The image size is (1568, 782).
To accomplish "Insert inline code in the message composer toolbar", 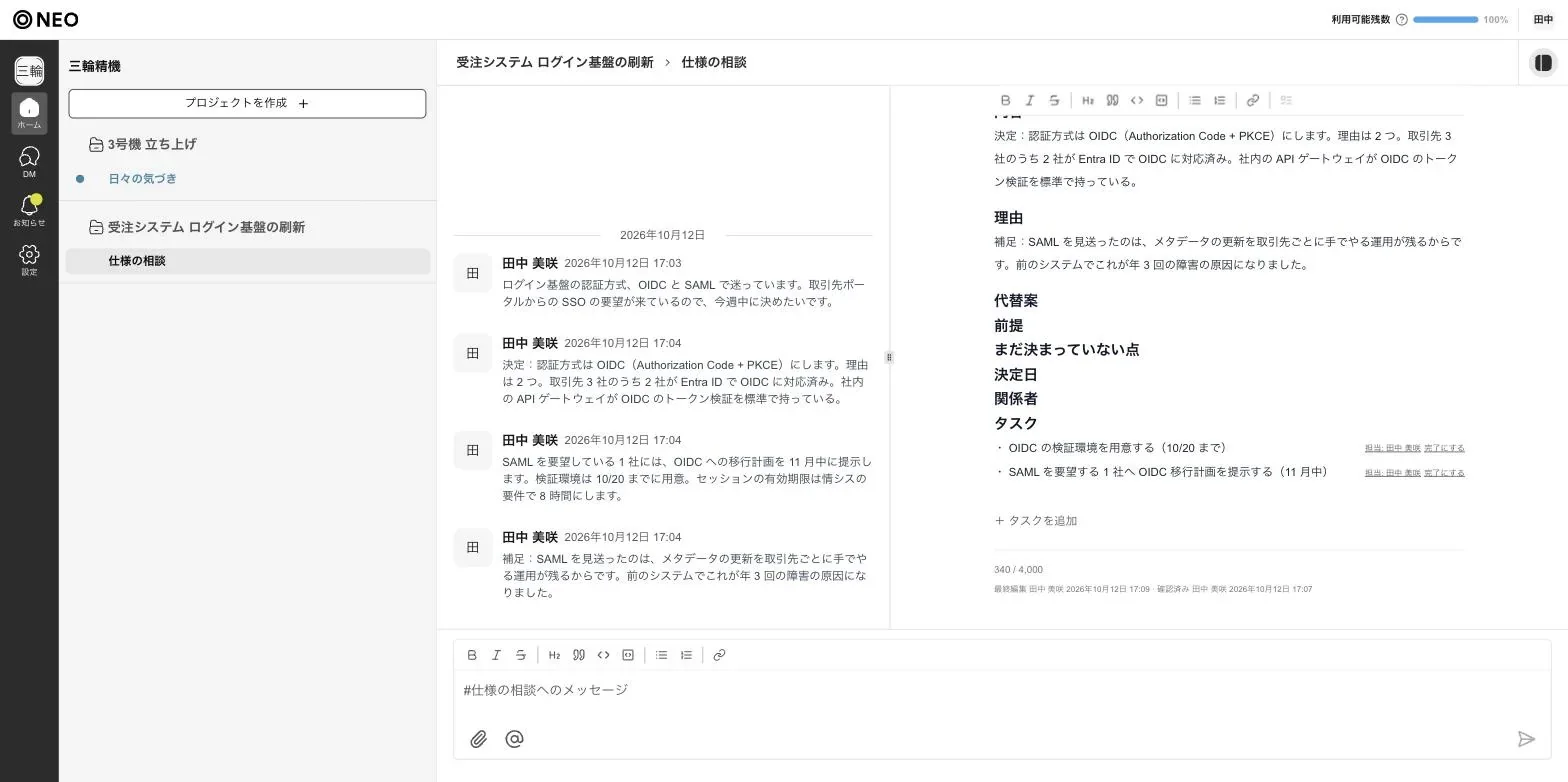I will [603, 655].
